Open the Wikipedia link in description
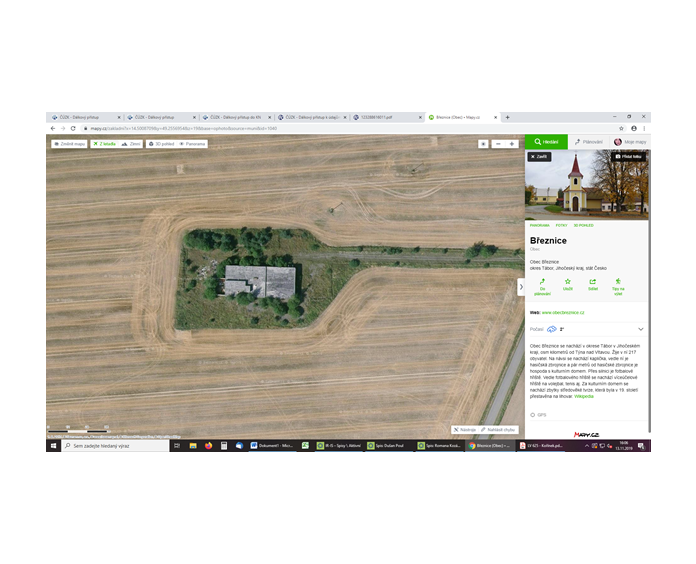The image size is (696, 564). click(583, 396)
